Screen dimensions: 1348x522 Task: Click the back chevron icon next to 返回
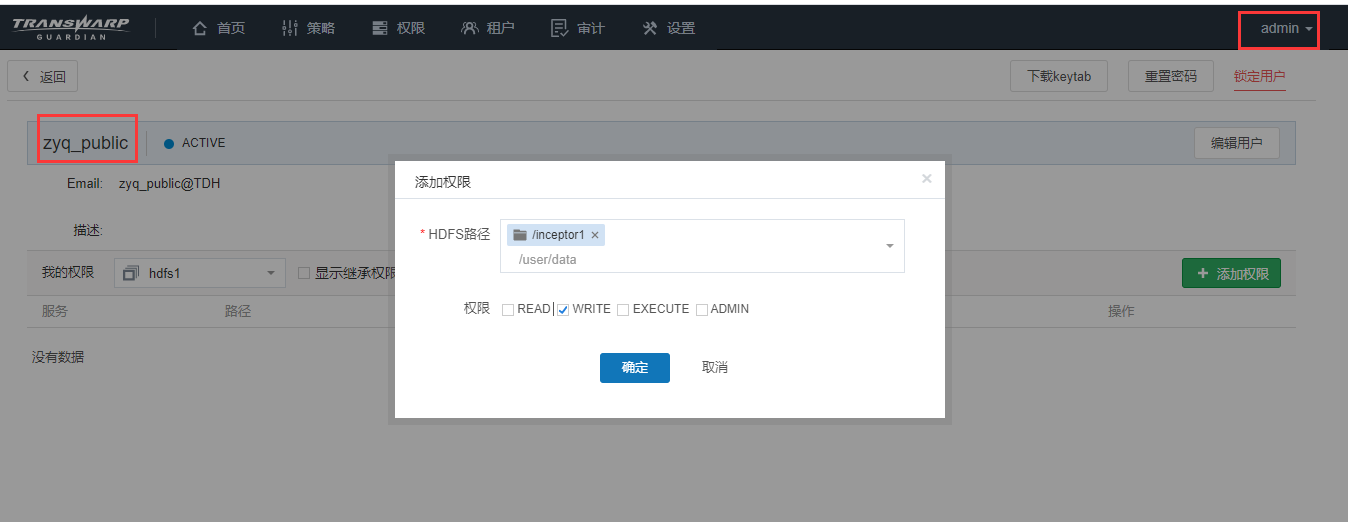tap(25, 76)
